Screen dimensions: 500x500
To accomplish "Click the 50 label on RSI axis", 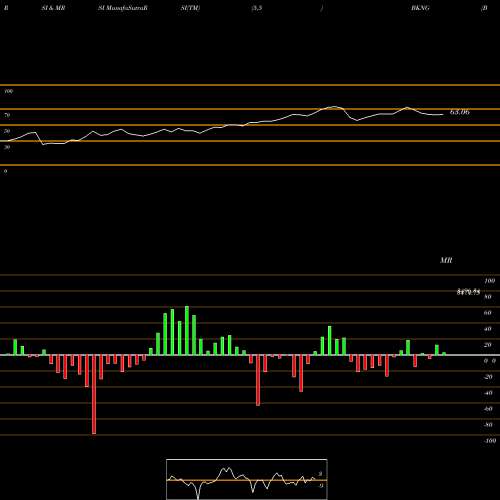I will [7, 131].
